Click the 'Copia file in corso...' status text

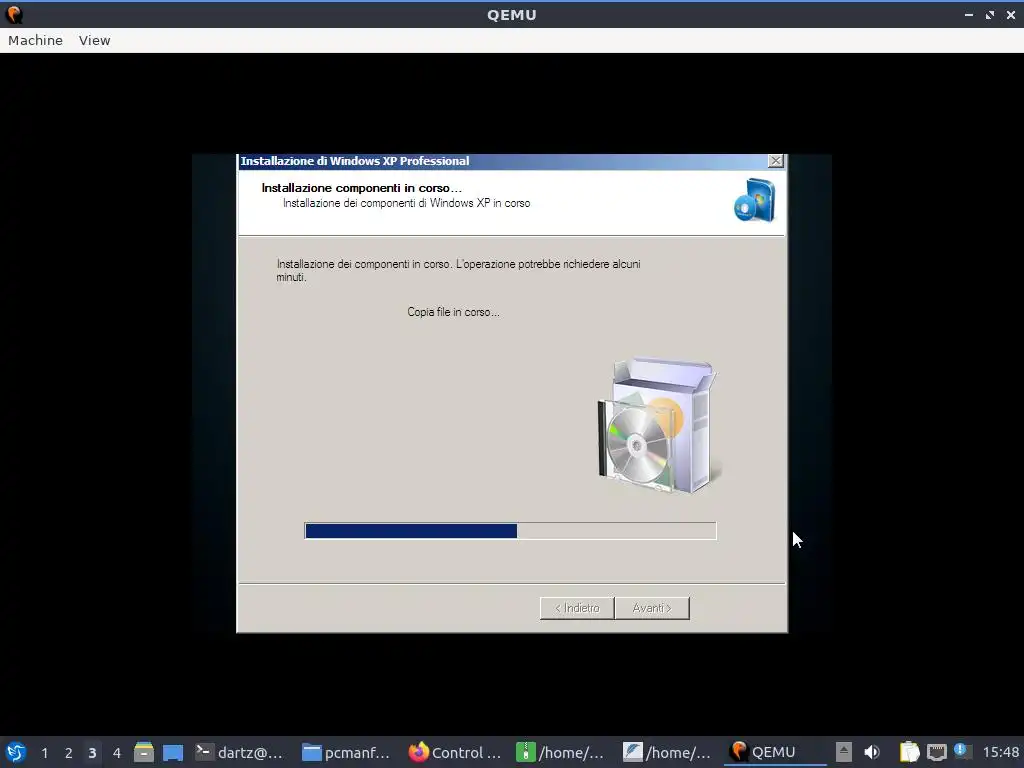point(453,312)
